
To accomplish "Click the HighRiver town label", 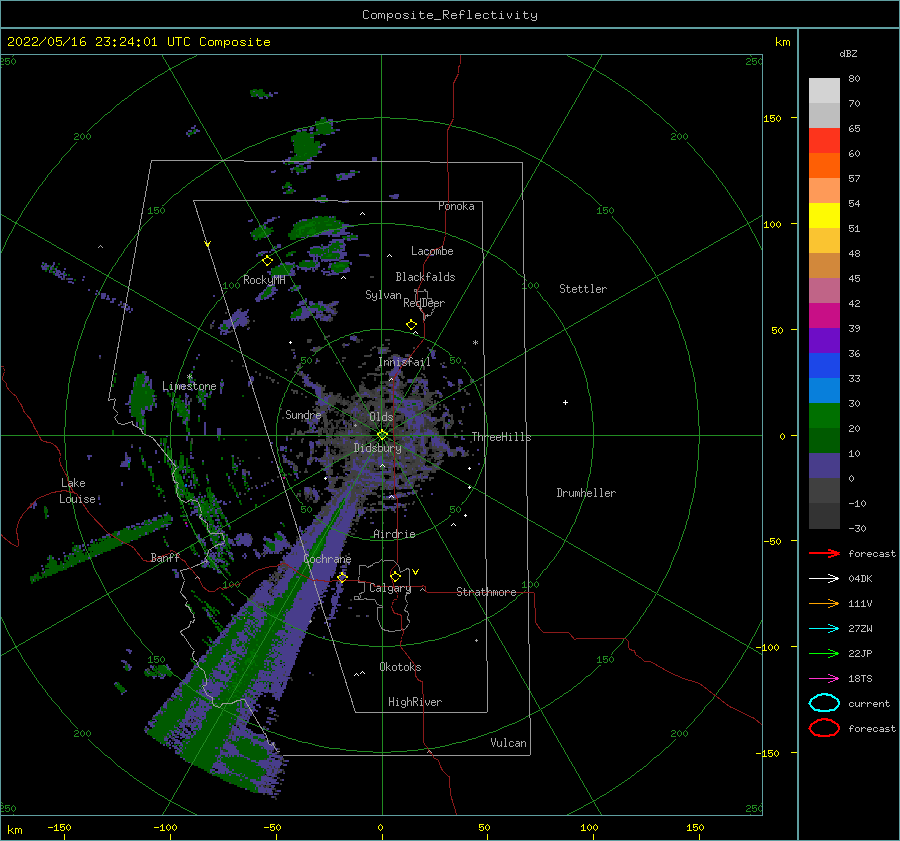I will [x=415, y=702].
